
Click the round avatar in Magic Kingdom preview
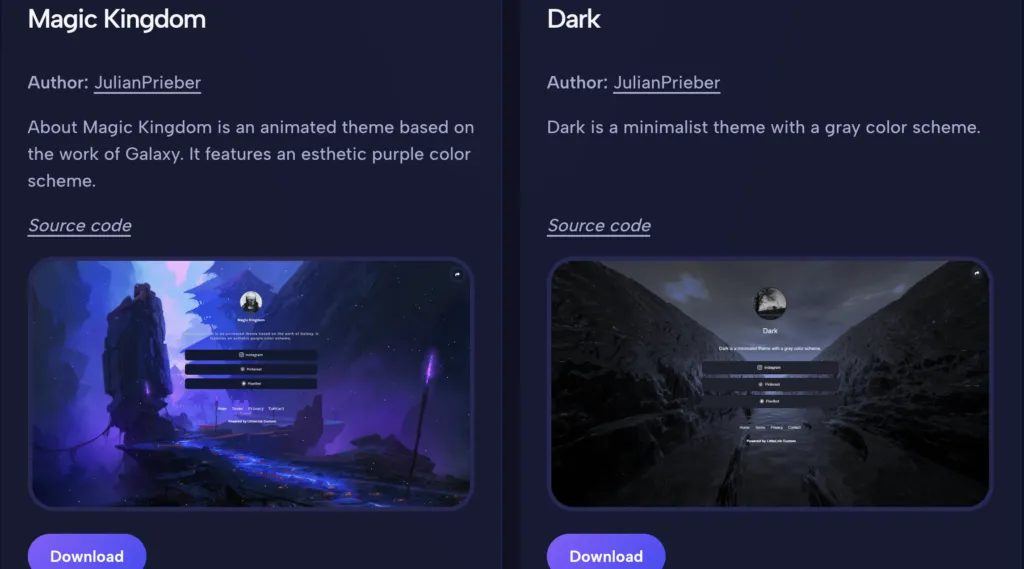point(251,302)
